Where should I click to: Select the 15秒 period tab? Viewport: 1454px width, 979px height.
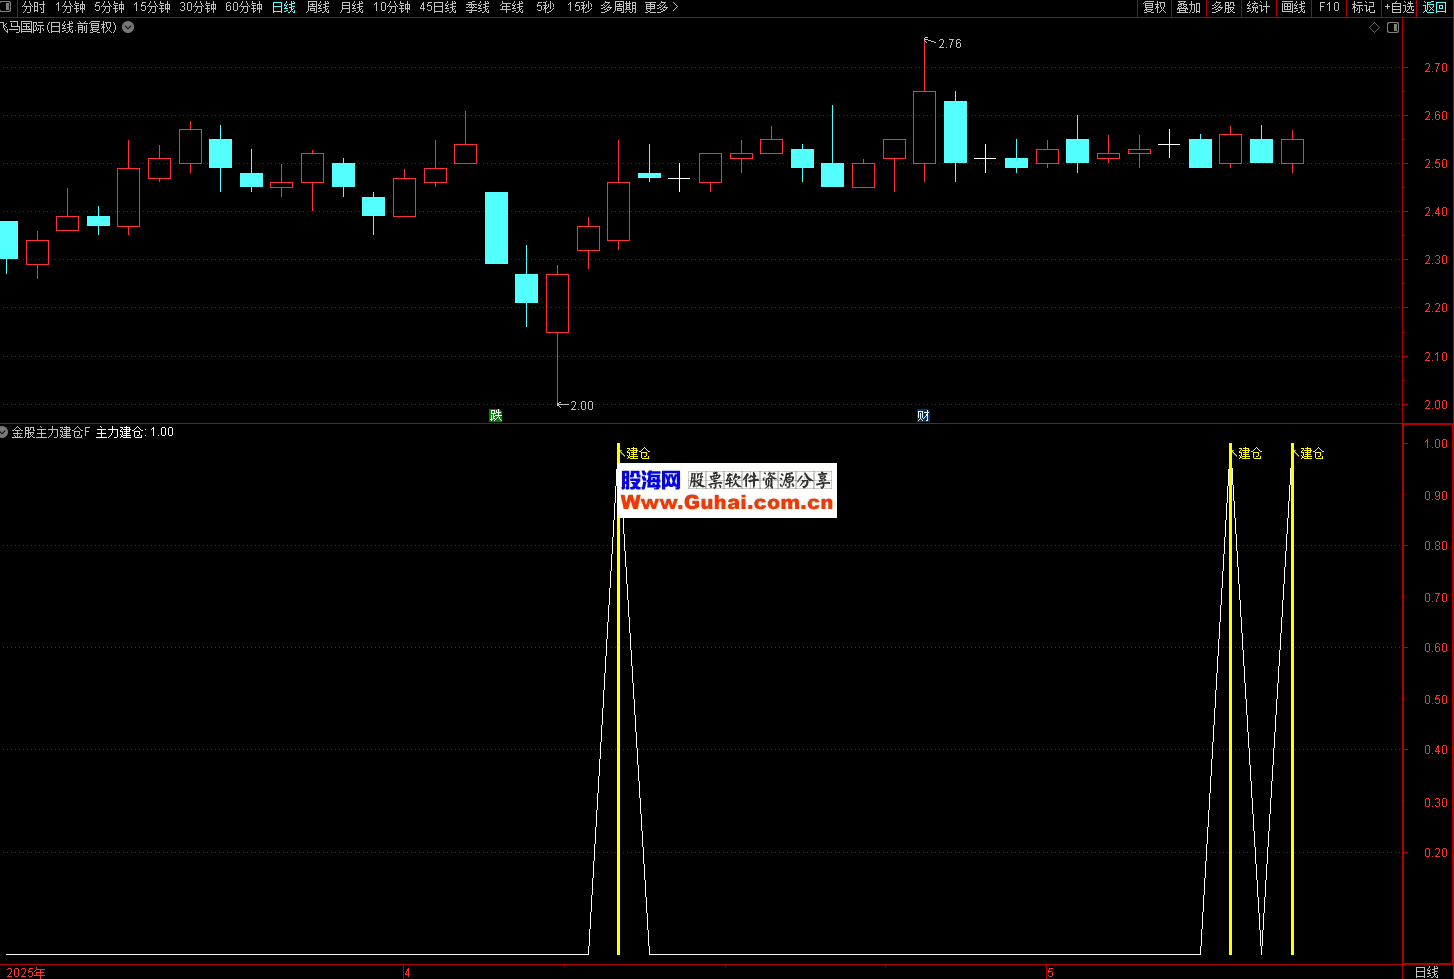pyautogui.click(x=579, y=7)
